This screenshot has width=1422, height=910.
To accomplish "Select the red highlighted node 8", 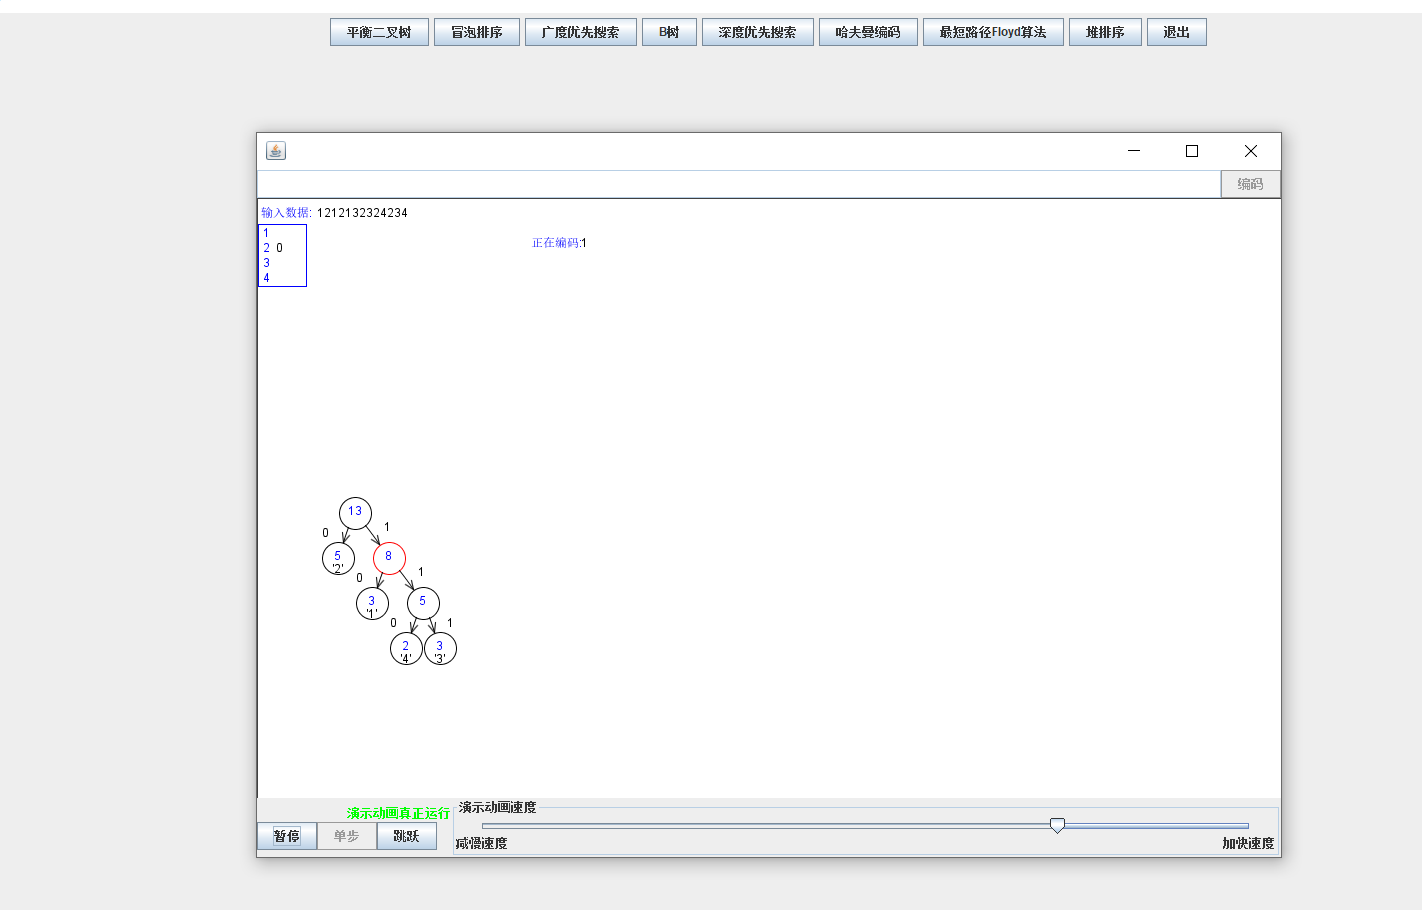I will coord(389,558).
